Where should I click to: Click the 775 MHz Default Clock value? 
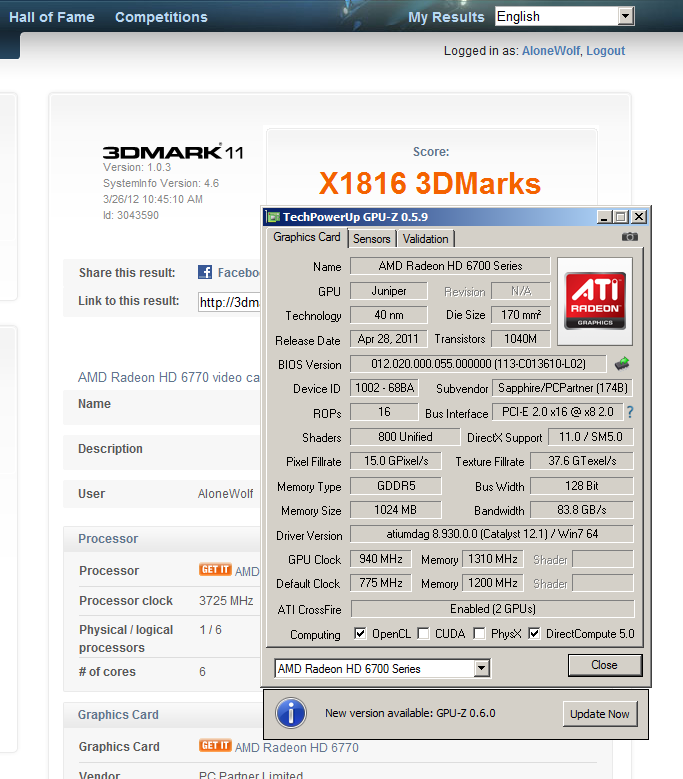(380, 583)
